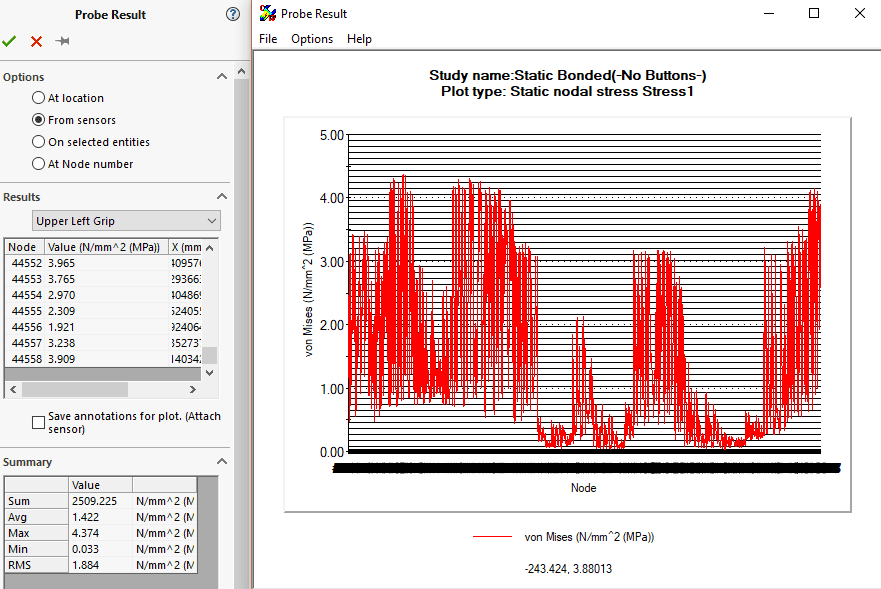Screen dimensions: 881x589
Task: Select node 44557 row in results
Action: point(103,343)
